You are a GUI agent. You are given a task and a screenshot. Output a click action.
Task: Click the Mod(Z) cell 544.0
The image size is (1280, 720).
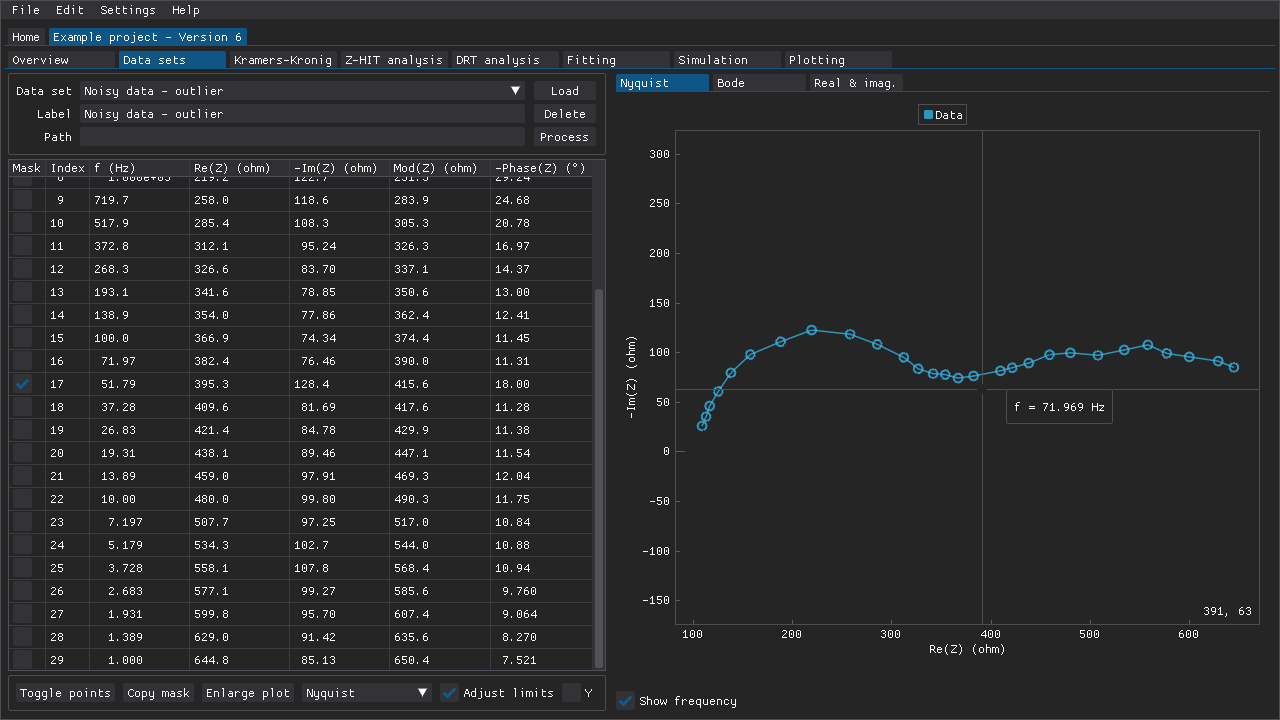(x=411, y=545)
